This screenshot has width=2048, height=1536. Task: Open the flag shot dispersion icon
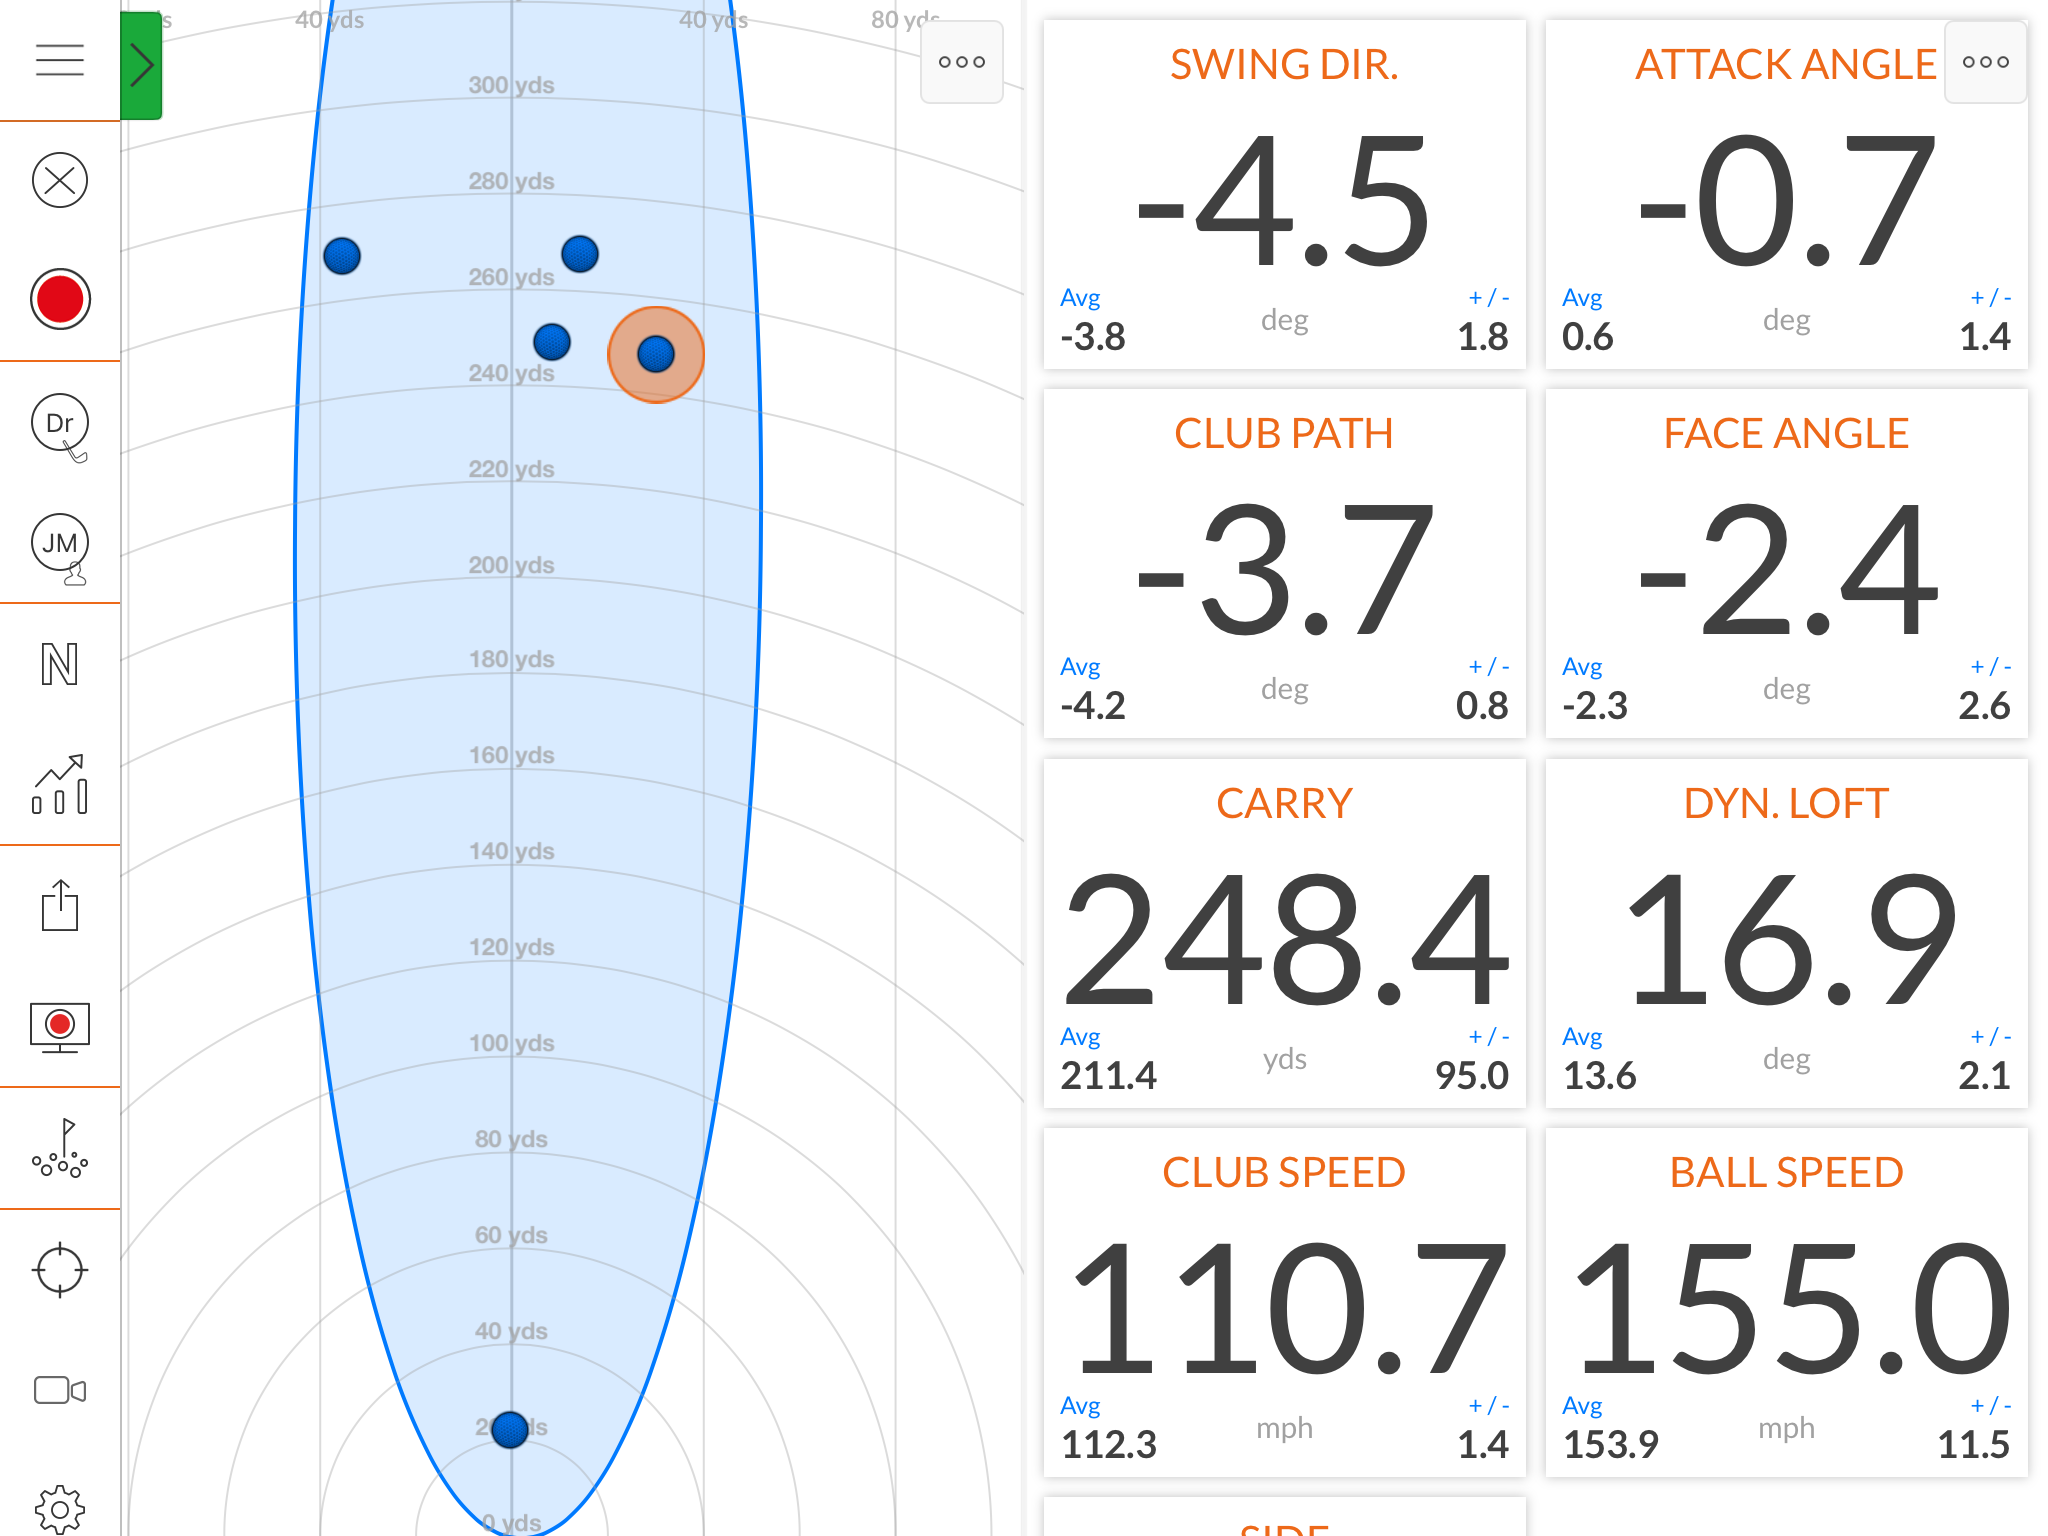(x=60, y=1148)
